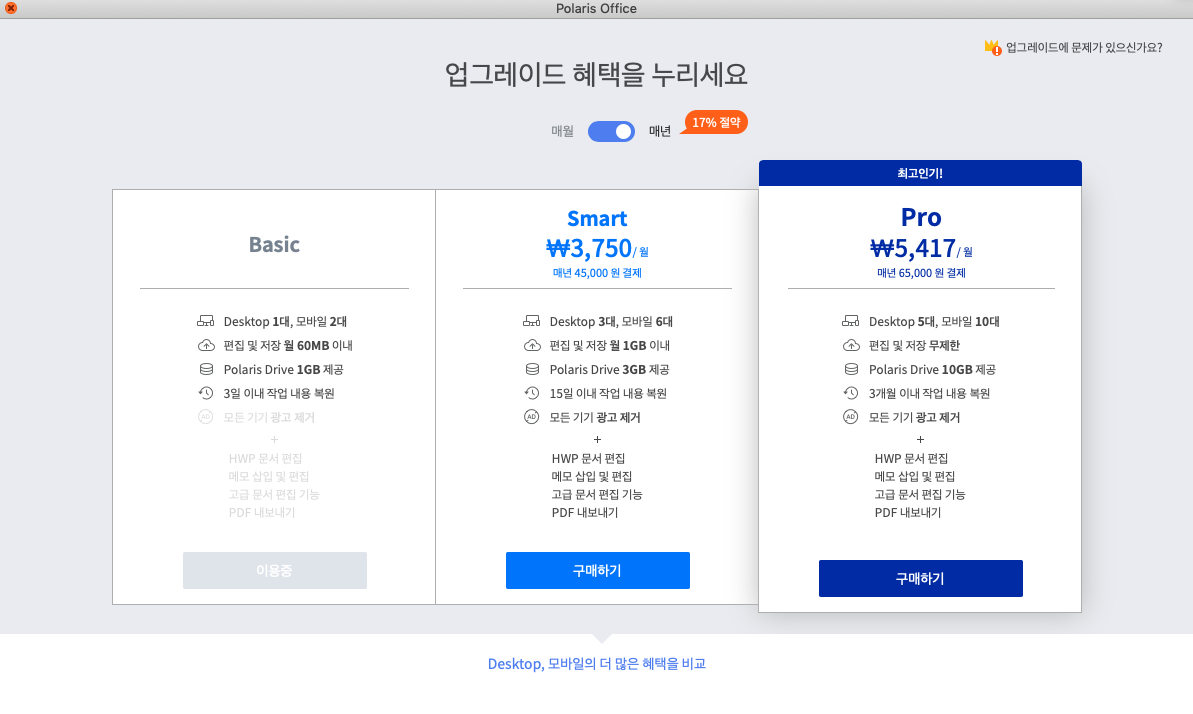The width and height of the screenshot is (1193, 714).
Task: Click the ₩3,750 Smart price
Action: (590, 248)
